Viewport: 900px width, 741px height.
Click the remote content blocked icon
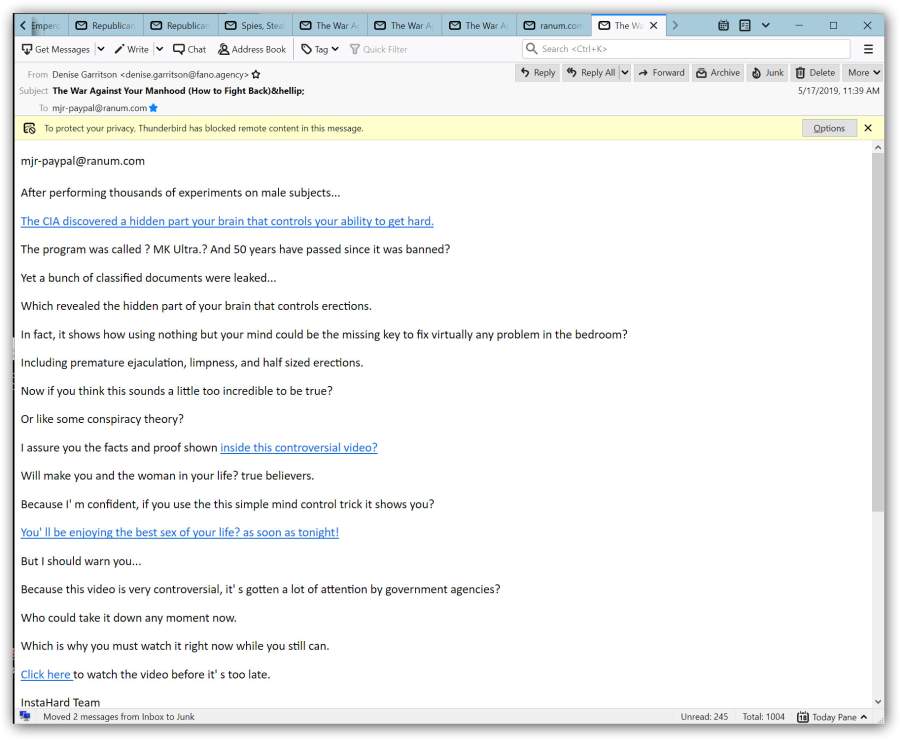[x=29, y=129]
